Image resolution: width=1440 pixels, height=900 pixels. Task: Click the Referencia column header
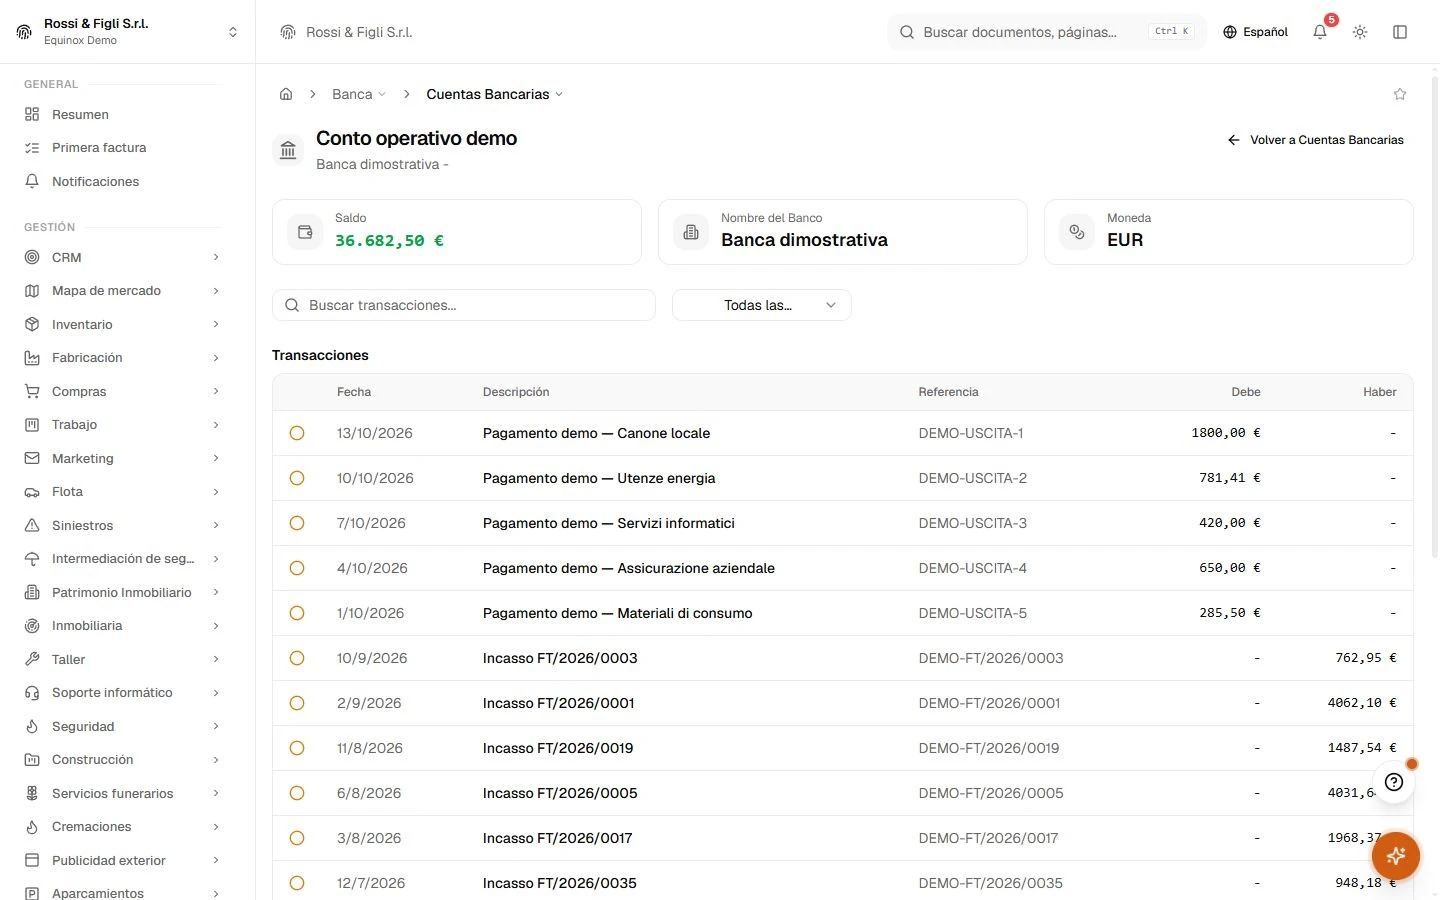tap(948, 392)
